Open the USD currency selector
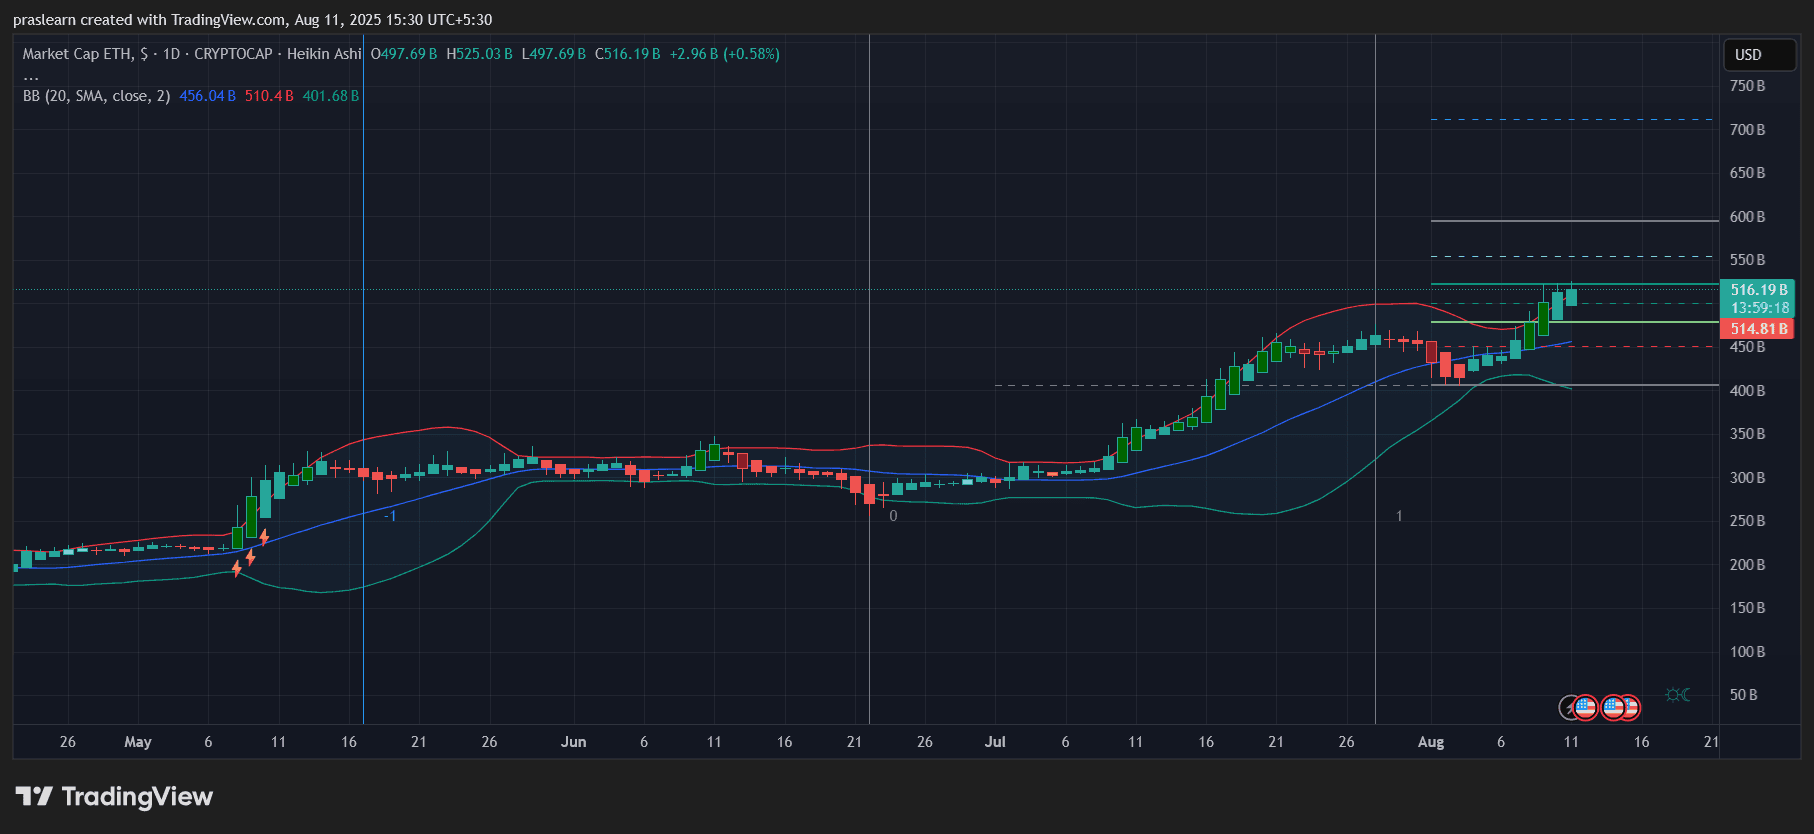 tap(1759, 55)
